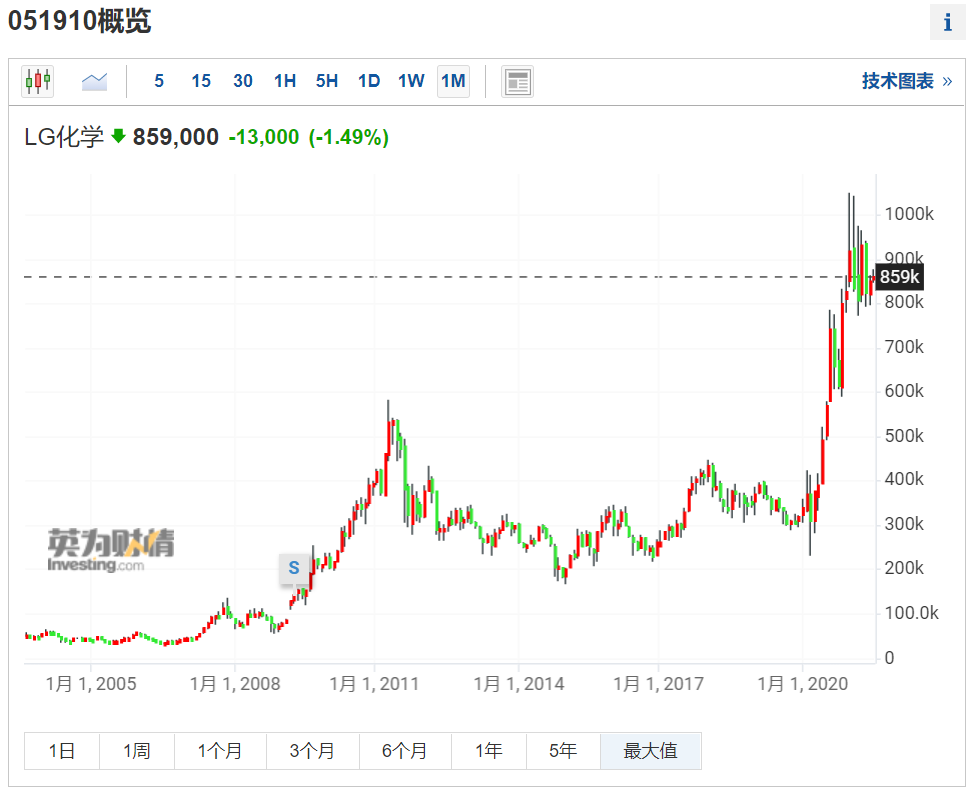The image size is (973, 793).
Task: Switch to the area chart icon
Action: pyautogui.click(x=94, y=81)
